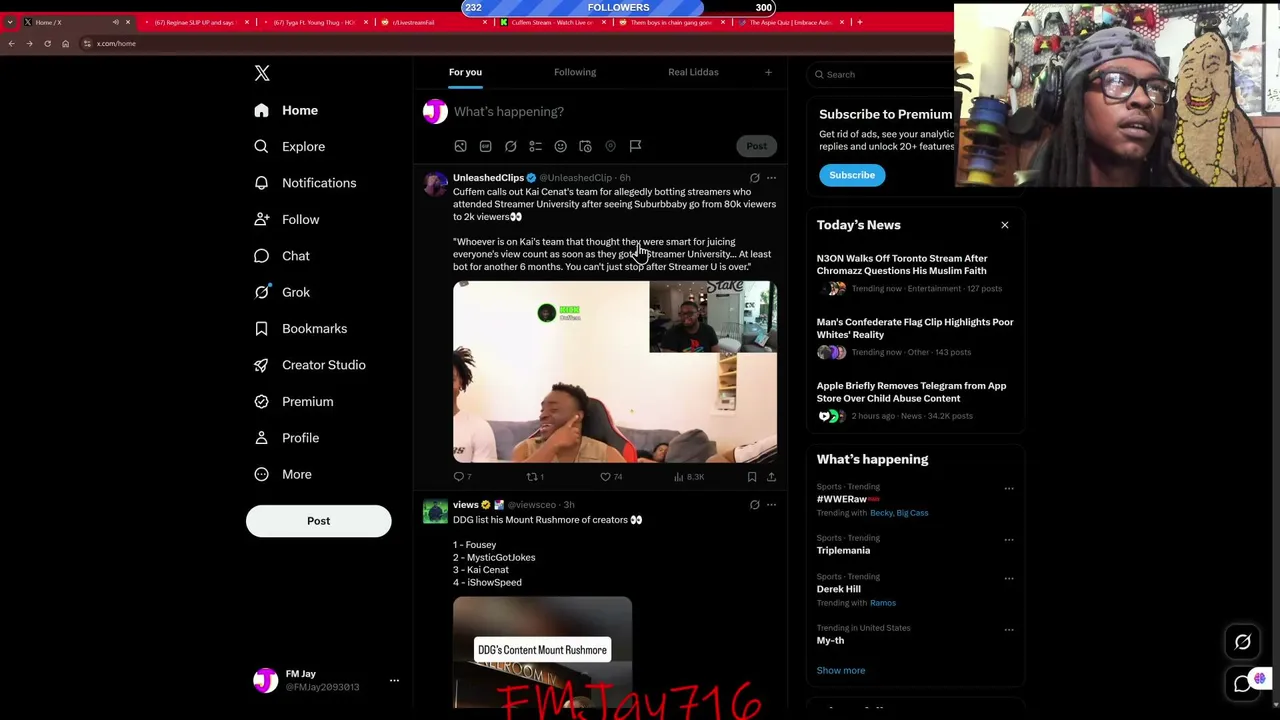The height and width of the screenshot is (720, 1280).
Task: Repost the UnleashedClips post
Action: (535, 477)
